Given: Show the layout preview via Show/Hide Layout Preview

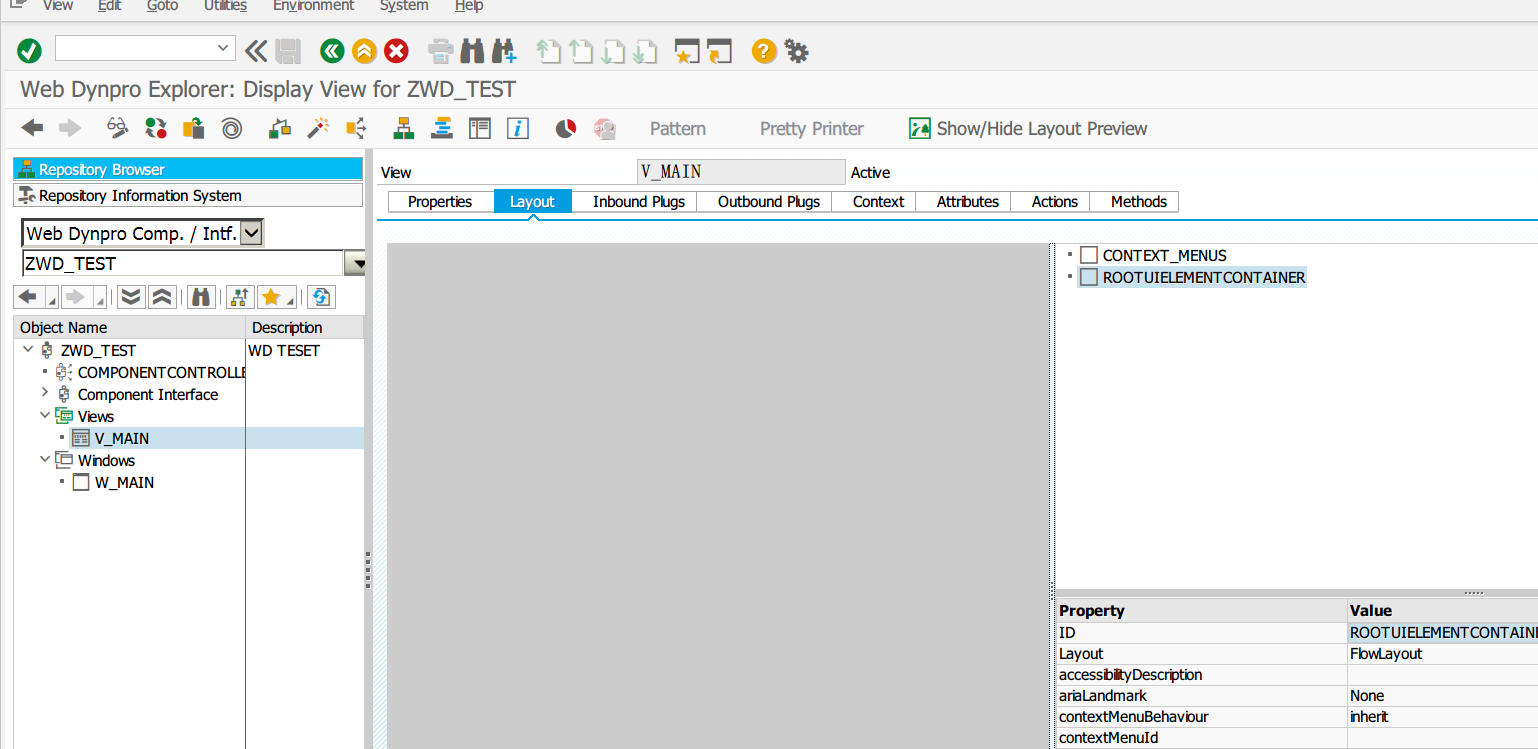Looking at the screenshot, I should (1027, 128).
